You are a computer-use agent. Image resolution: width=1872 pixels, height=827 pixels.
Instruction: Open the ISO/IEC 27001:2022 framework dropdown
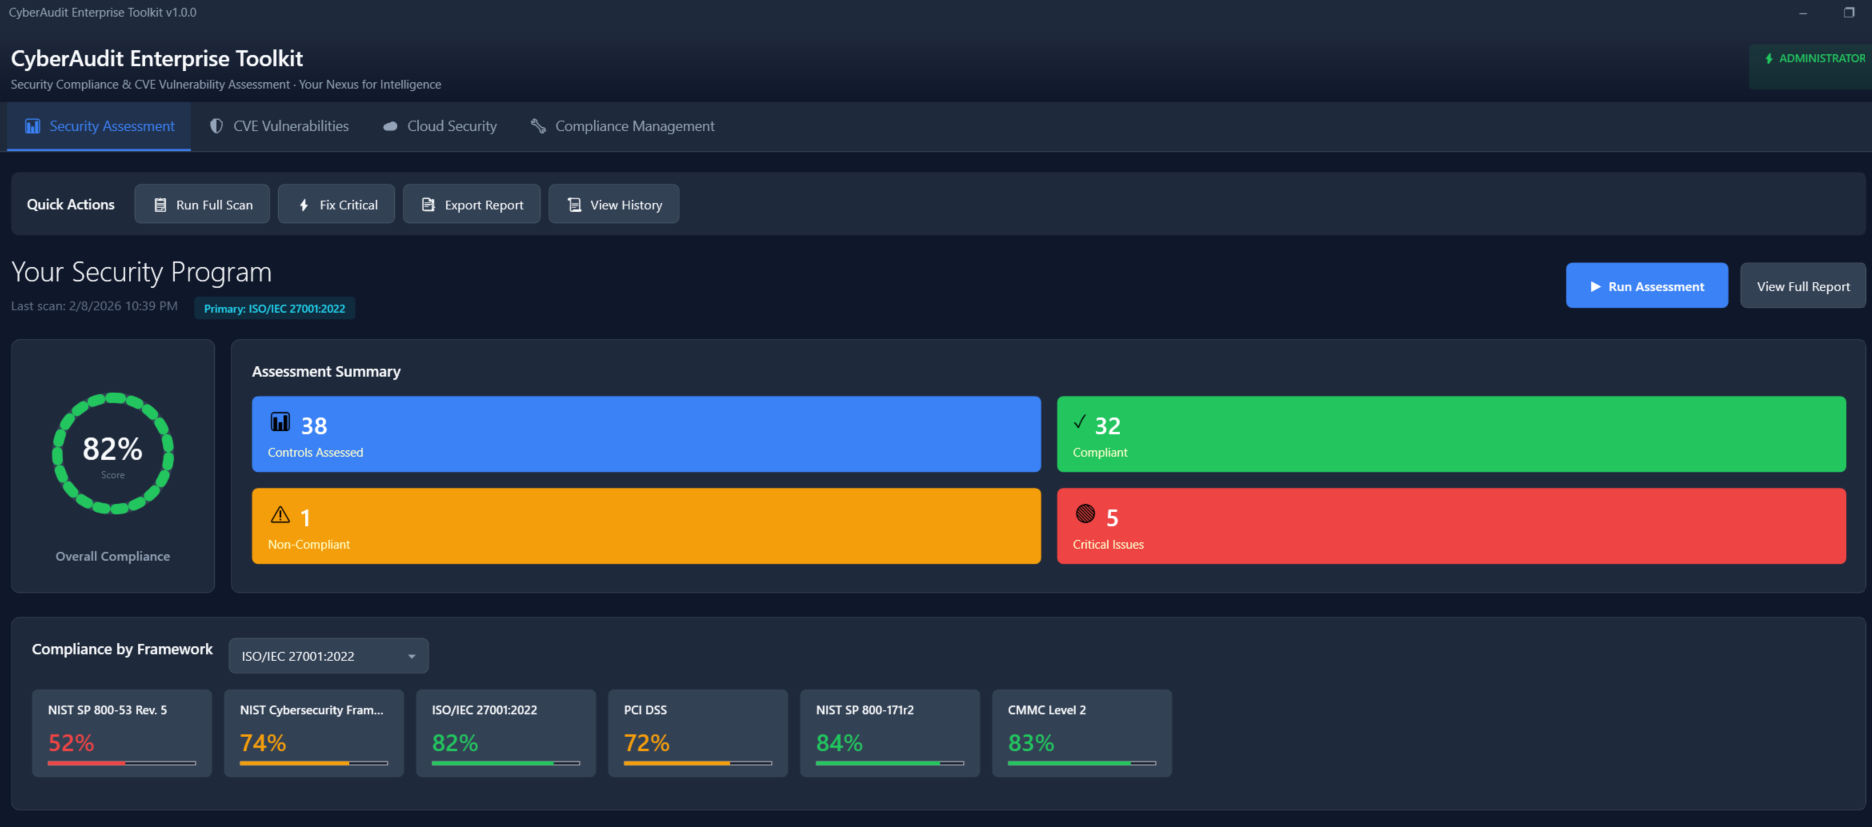click(329, 656)
